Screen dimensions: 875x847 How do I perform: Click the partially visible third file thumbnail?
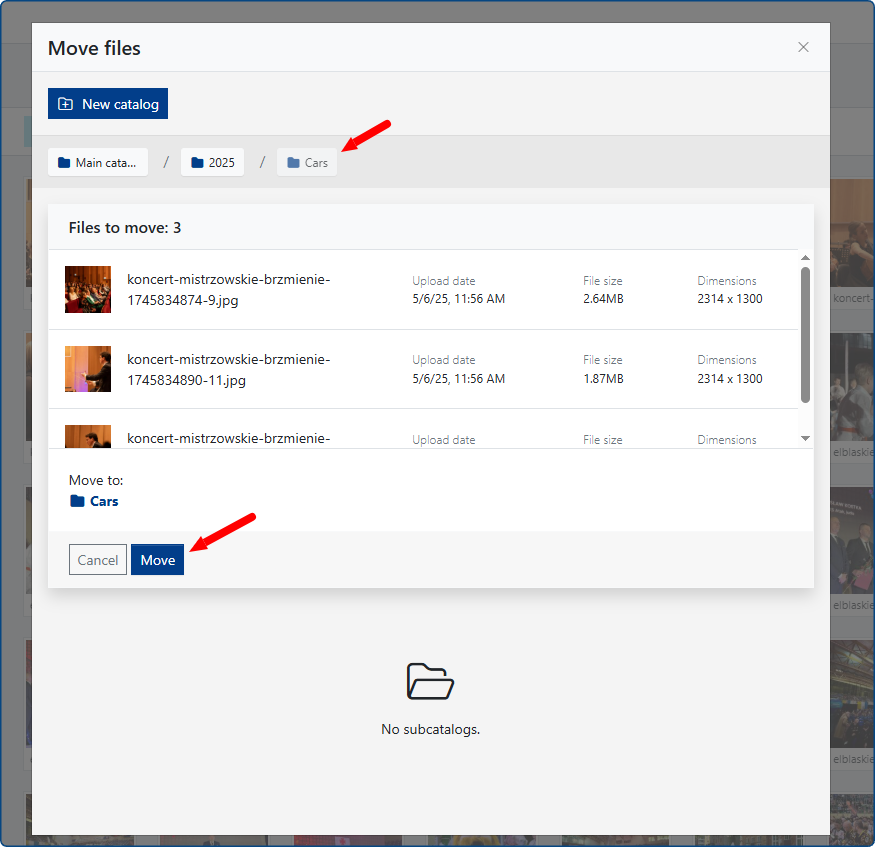[88, 437]
